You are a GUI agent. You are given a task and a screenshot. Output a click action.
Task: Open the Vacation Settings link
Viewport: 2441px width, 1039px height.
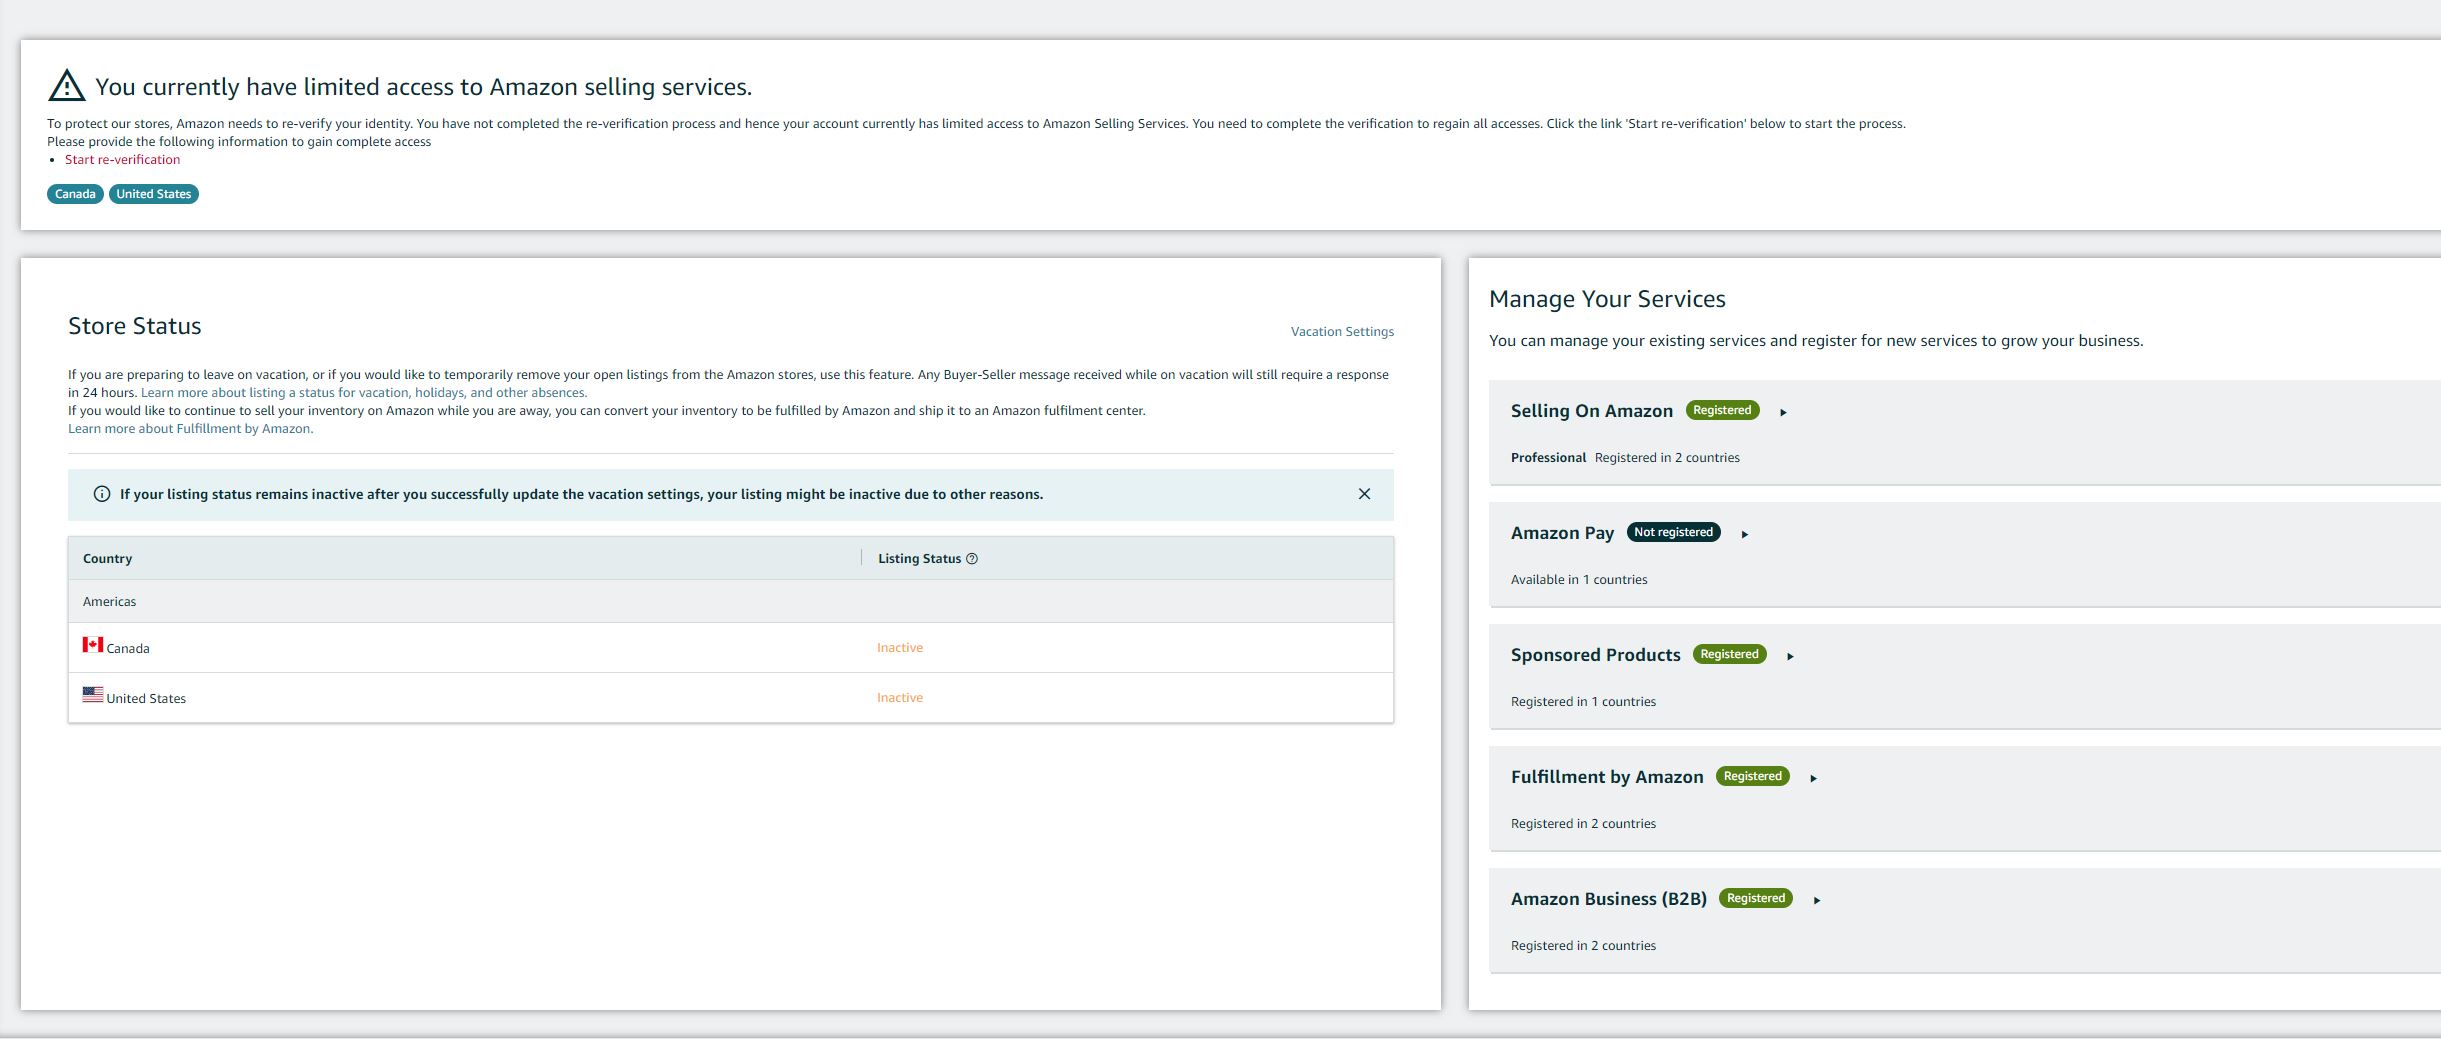pos(1342,332)
